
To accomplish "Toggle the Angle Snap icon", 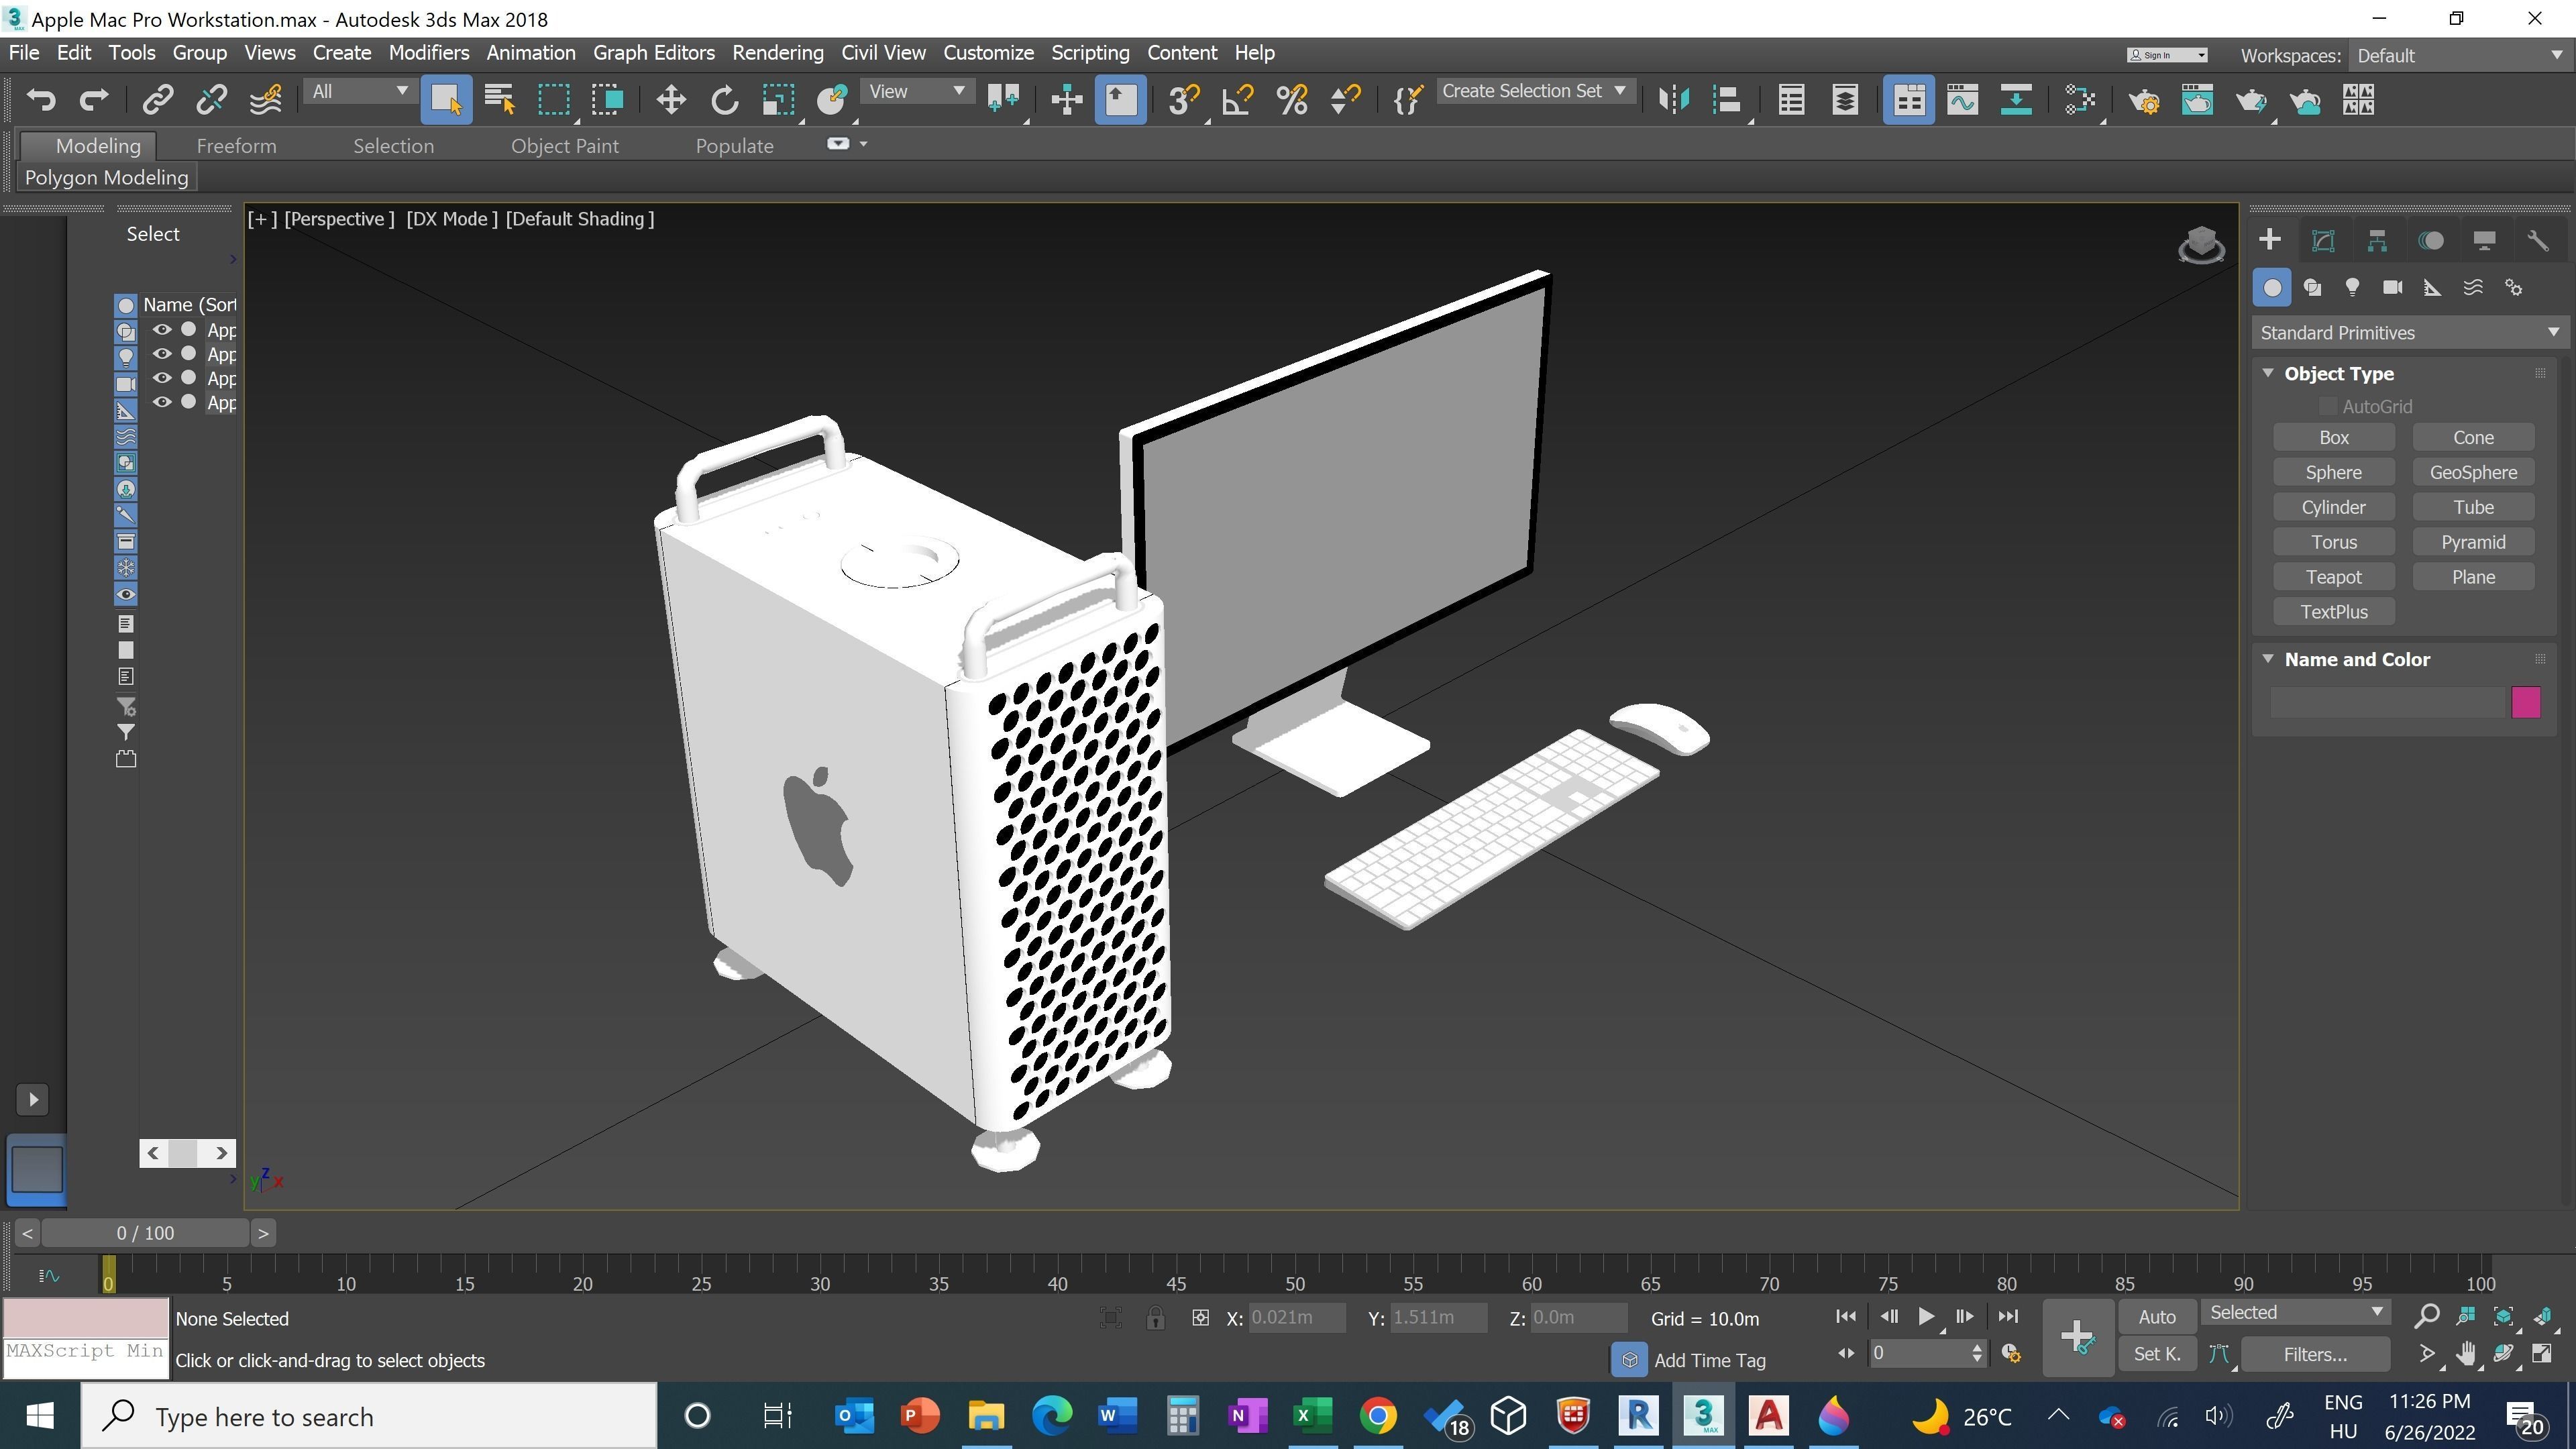I will pos(1238,100).
